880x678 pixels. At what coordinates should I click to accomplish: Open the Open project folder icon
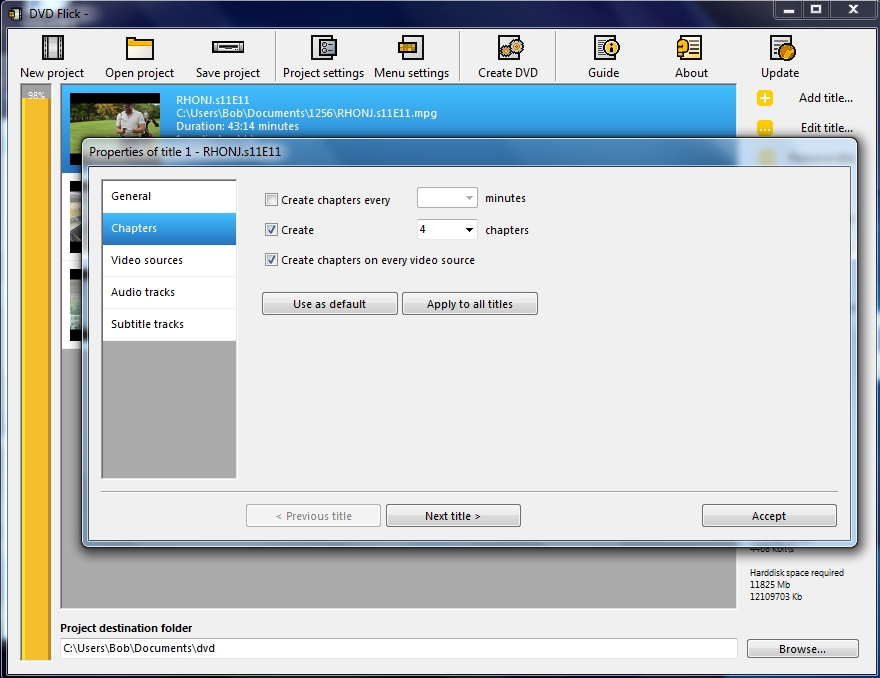click(140, 48)
